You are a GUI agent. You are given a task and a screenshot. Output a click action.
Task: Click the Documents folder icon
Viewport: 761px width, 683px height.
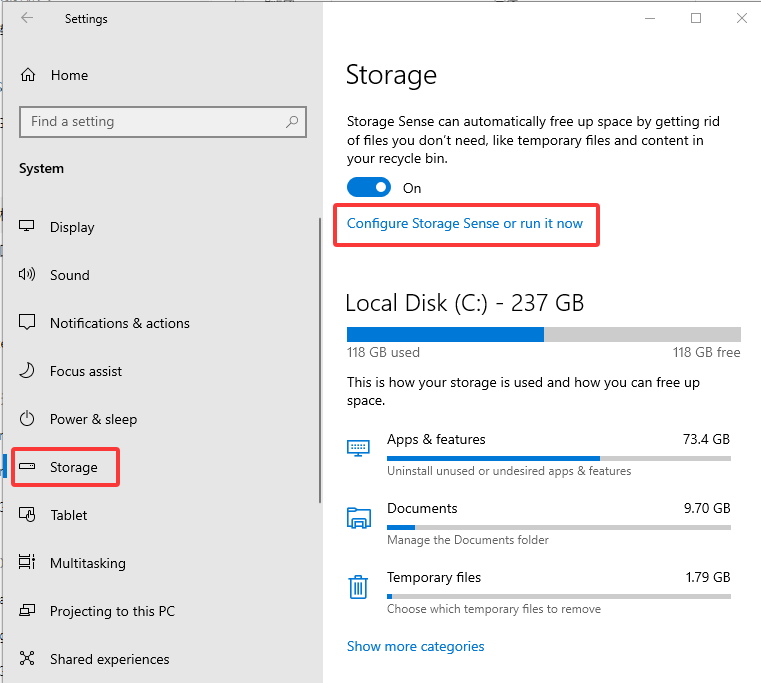pos(358,517)
